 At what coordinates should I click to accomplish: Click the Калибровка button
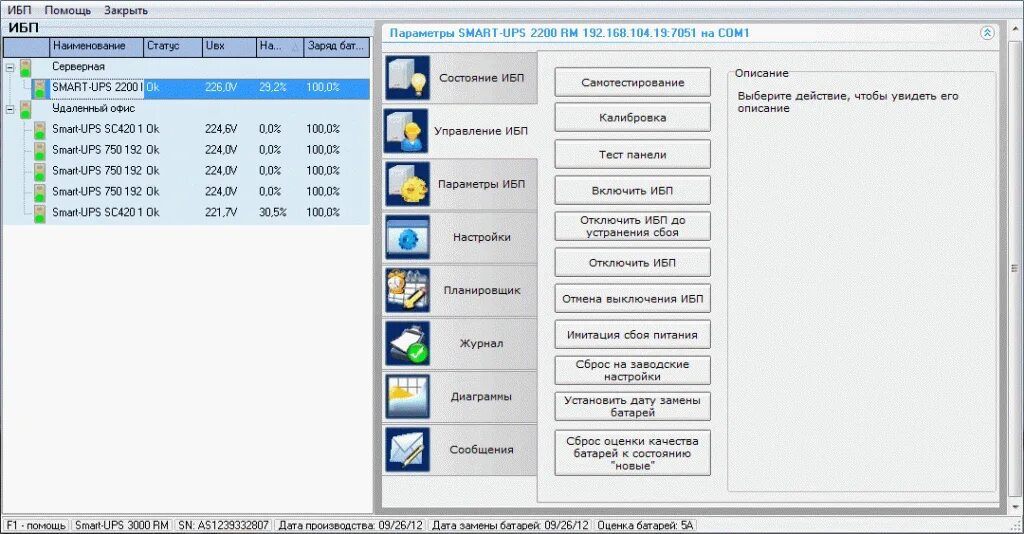click(632, 118)
